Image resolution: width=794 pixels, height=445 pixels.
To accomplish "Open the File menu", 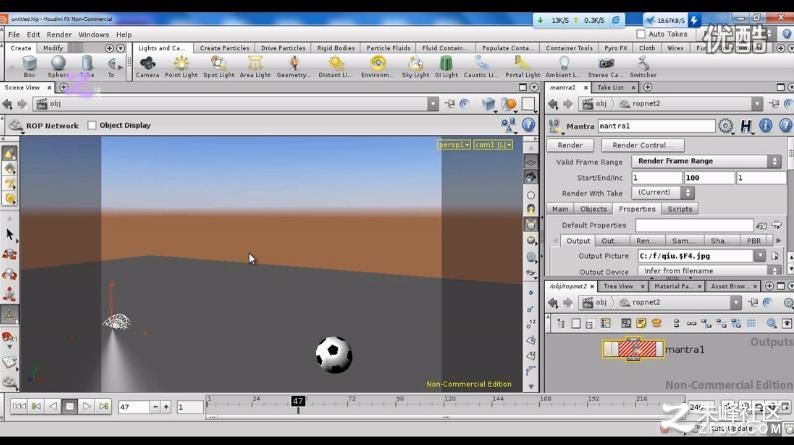I will [14, 34].
